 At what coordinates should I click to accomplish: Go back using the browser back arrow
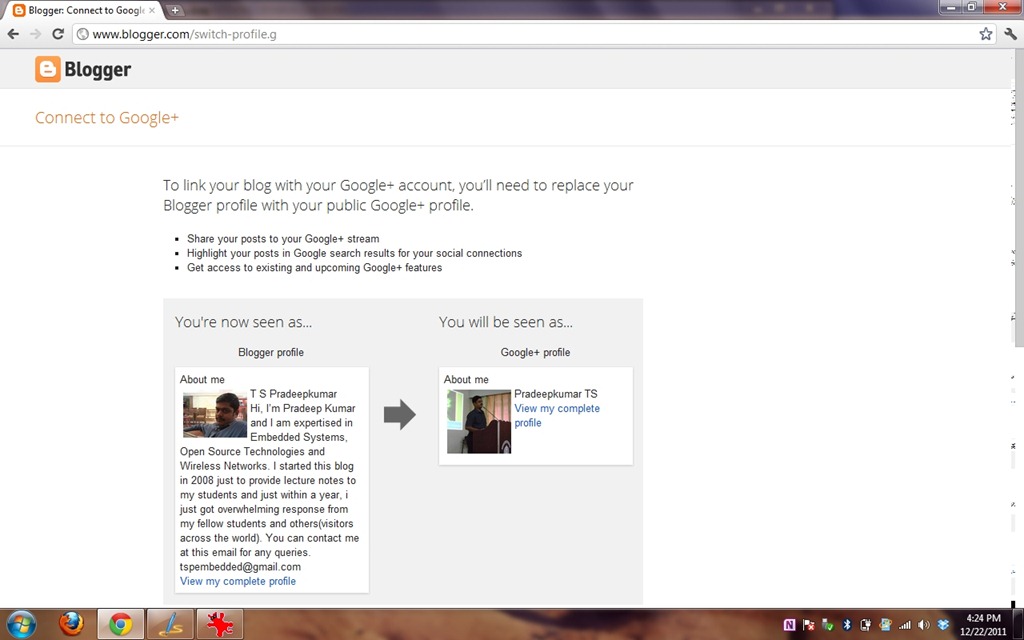[13, 34]
